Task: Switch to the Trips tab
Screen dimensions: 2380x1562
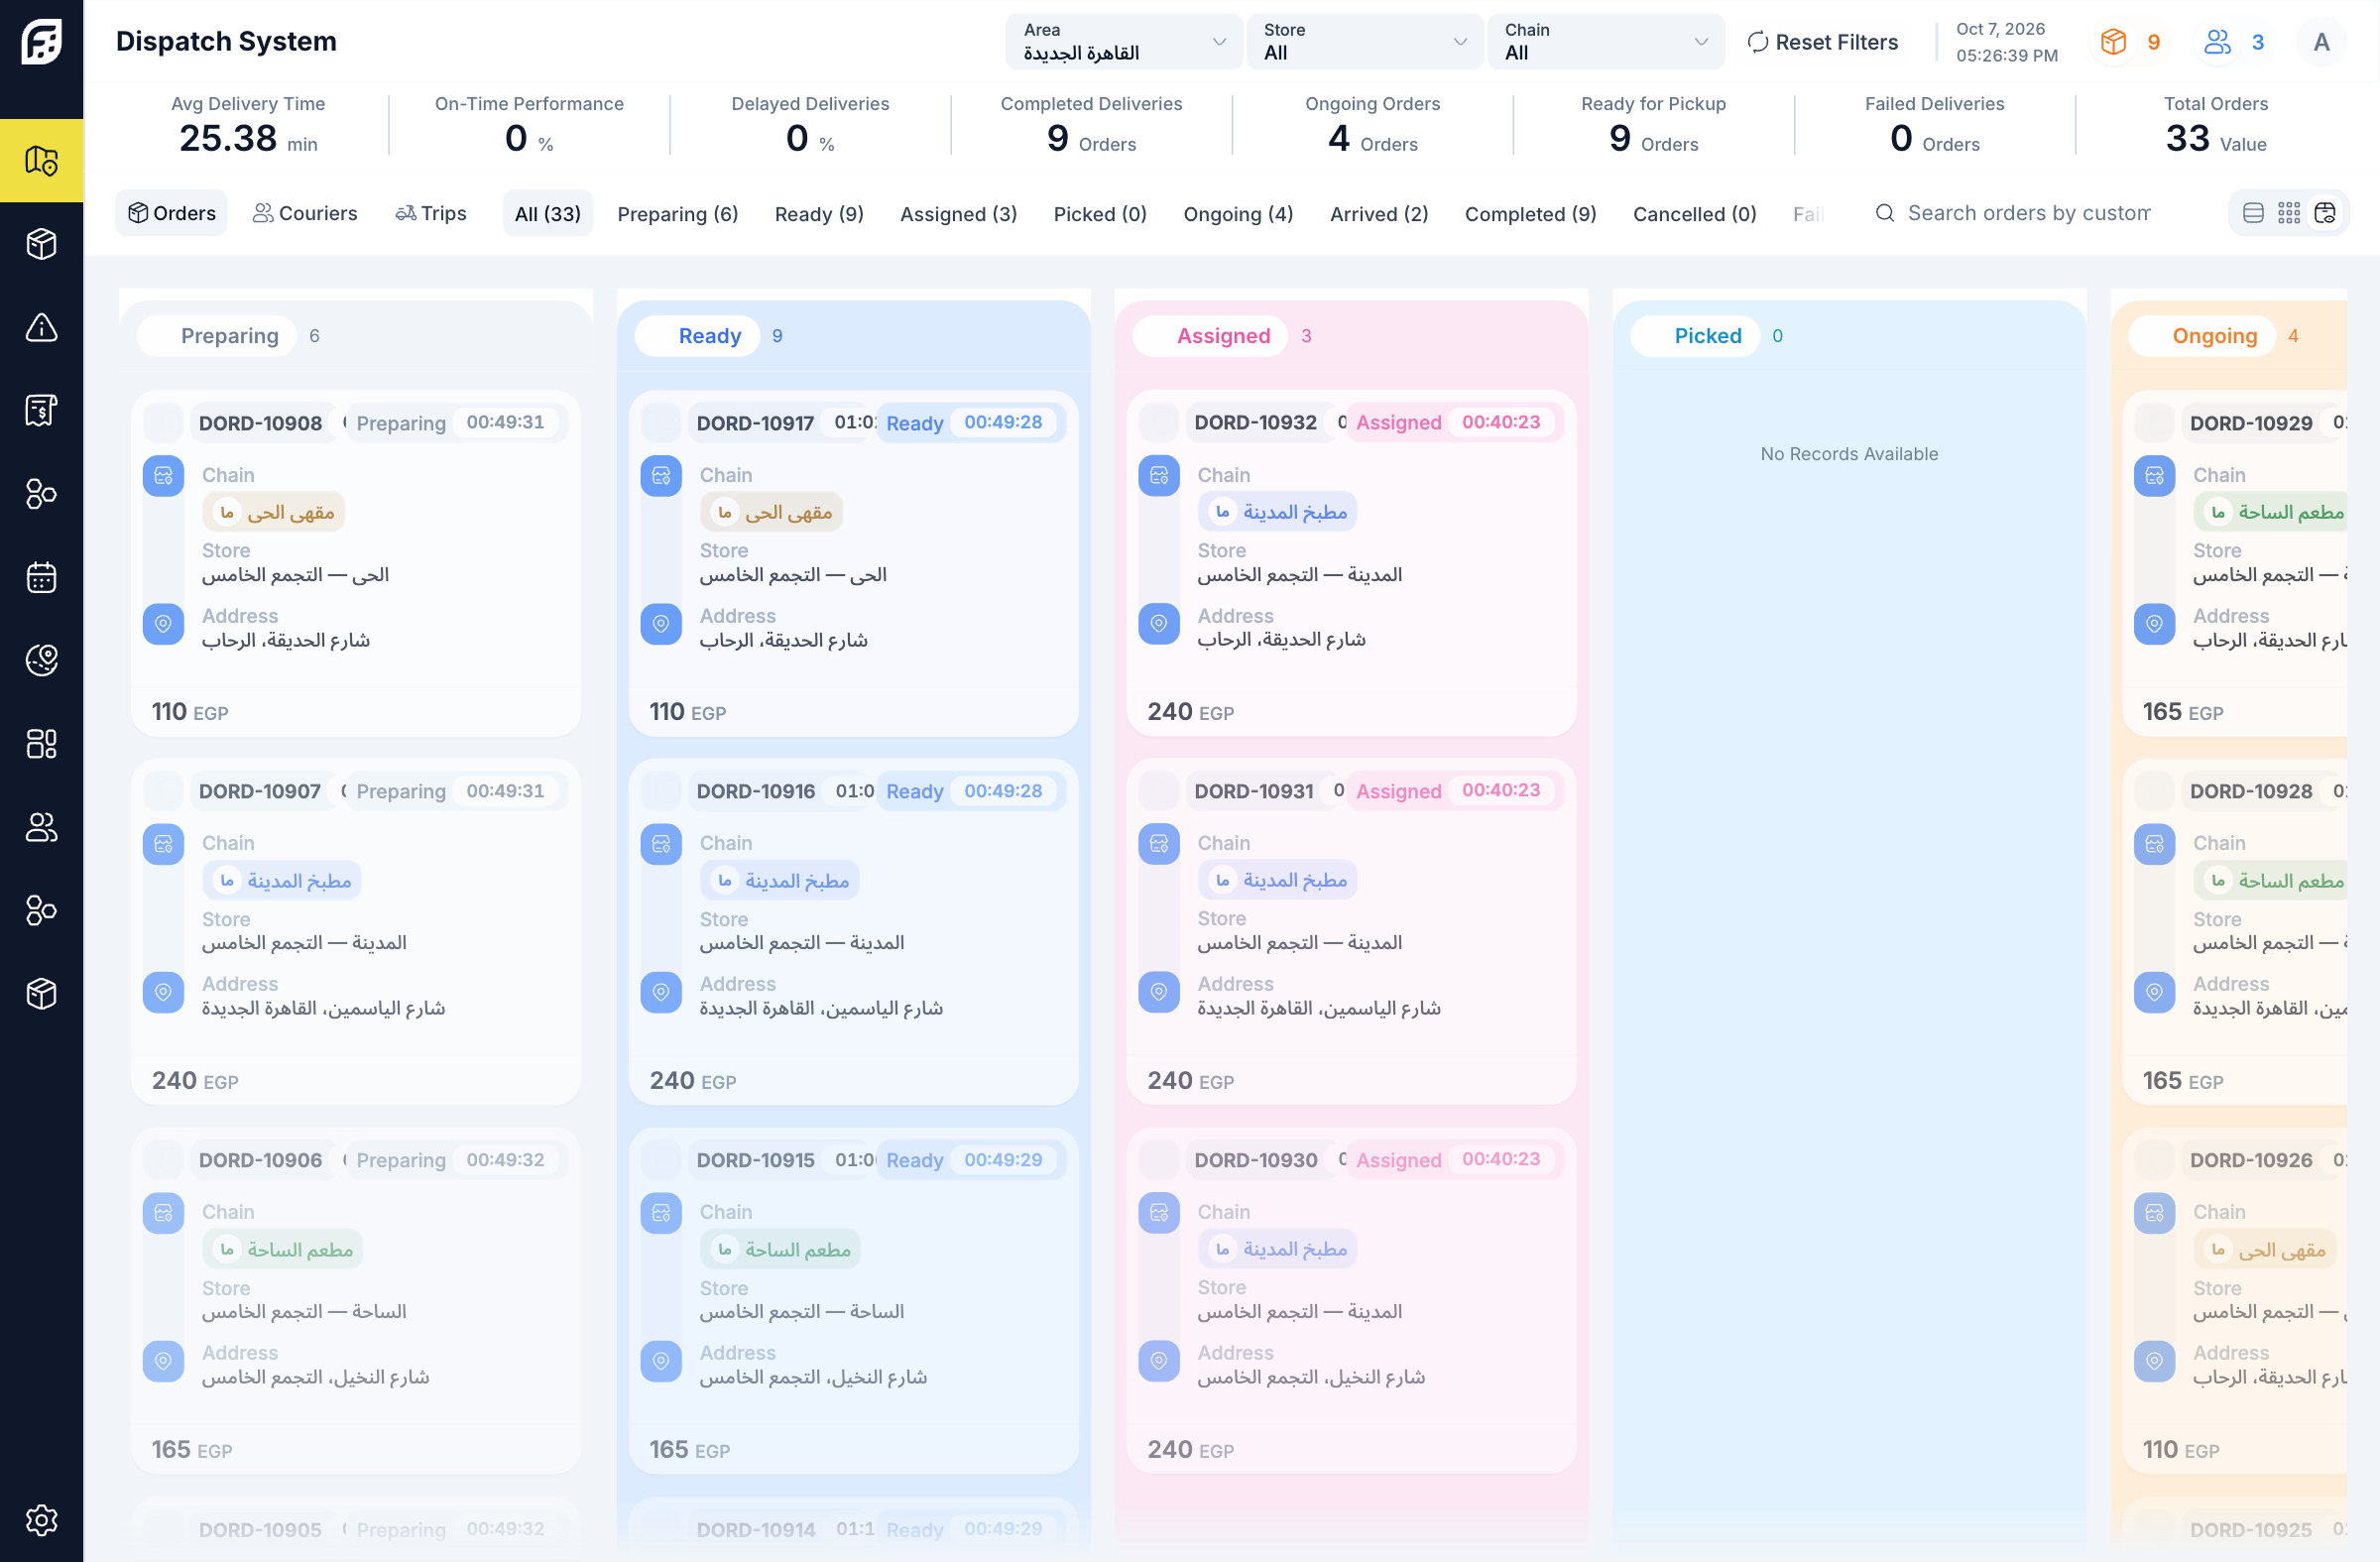Action: tap(431, 213)
